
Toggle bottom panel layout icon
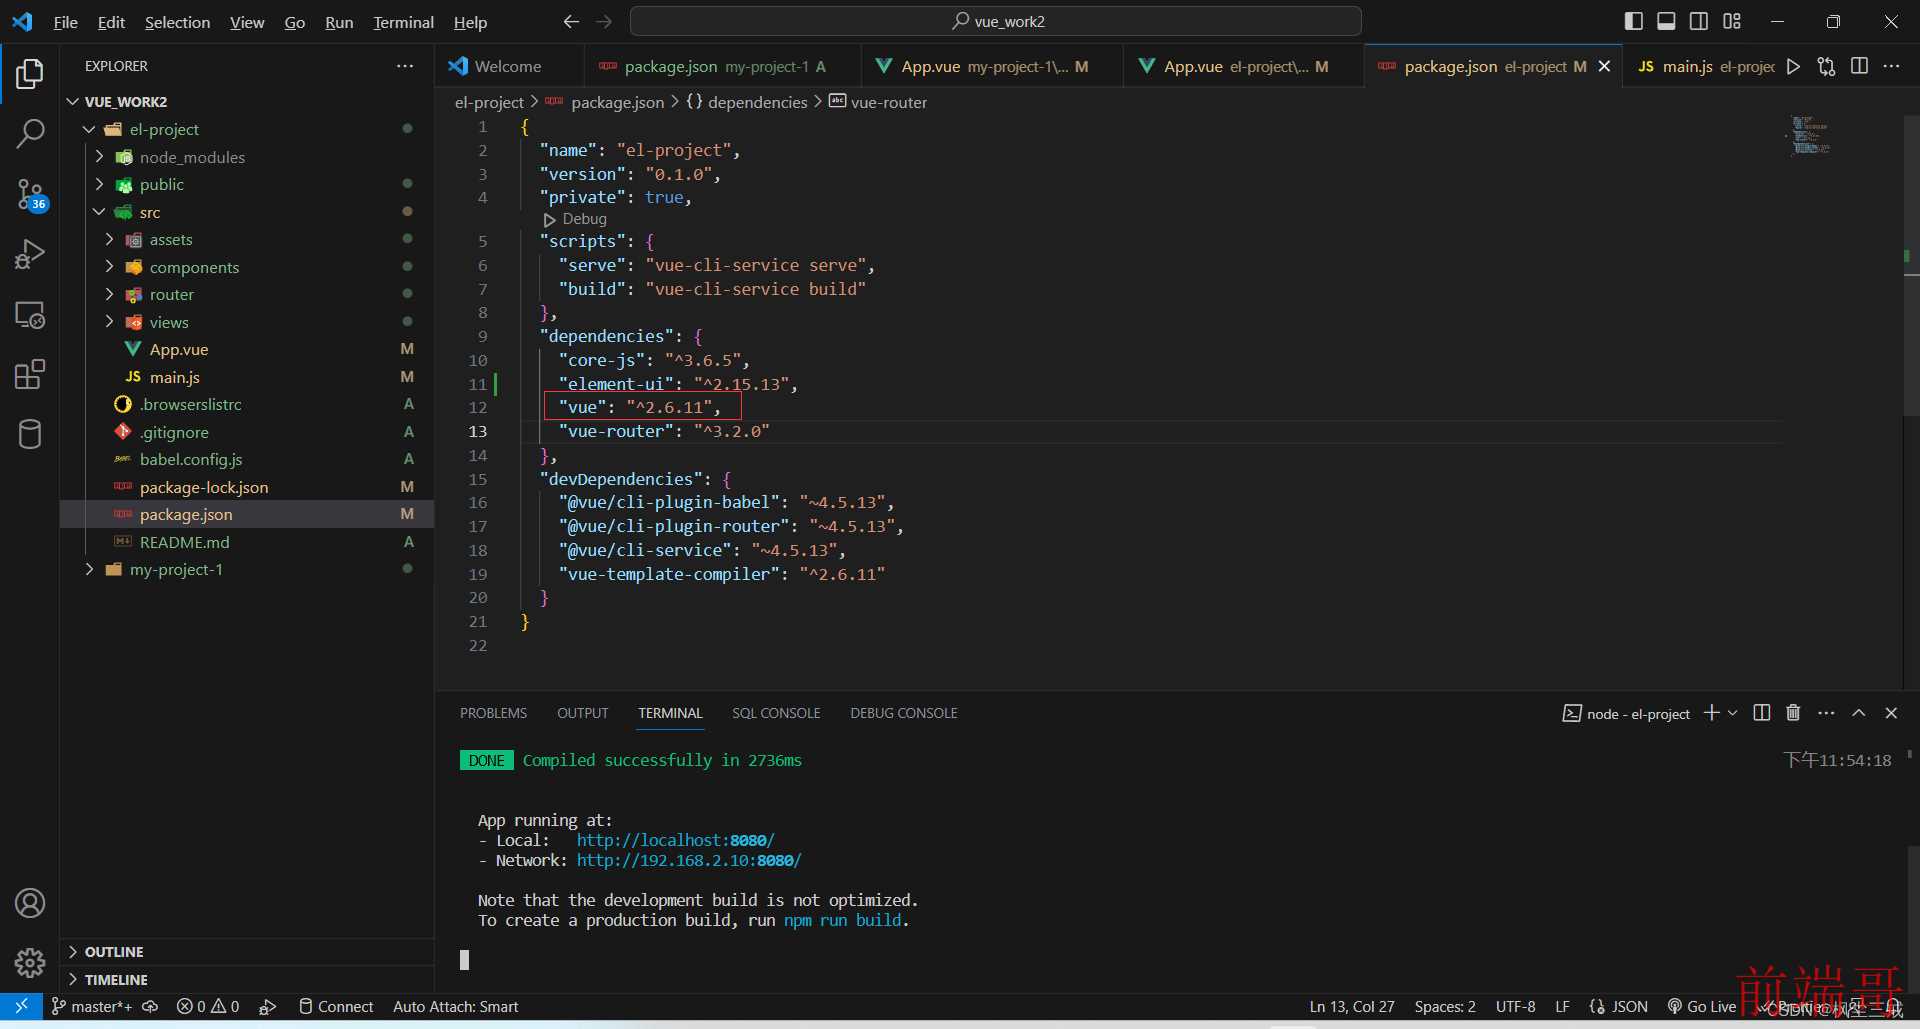[1666, 21]
